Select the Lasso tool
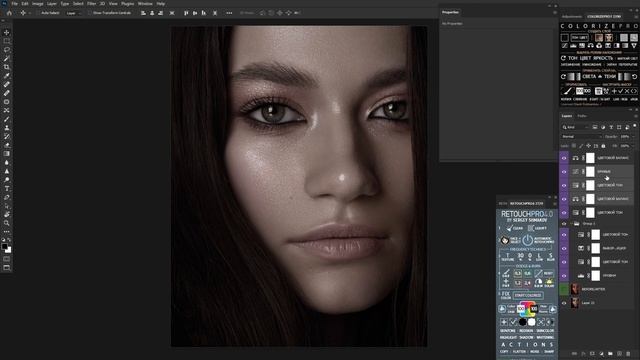This screenshot has height=360, width=640. pos(7,49)
